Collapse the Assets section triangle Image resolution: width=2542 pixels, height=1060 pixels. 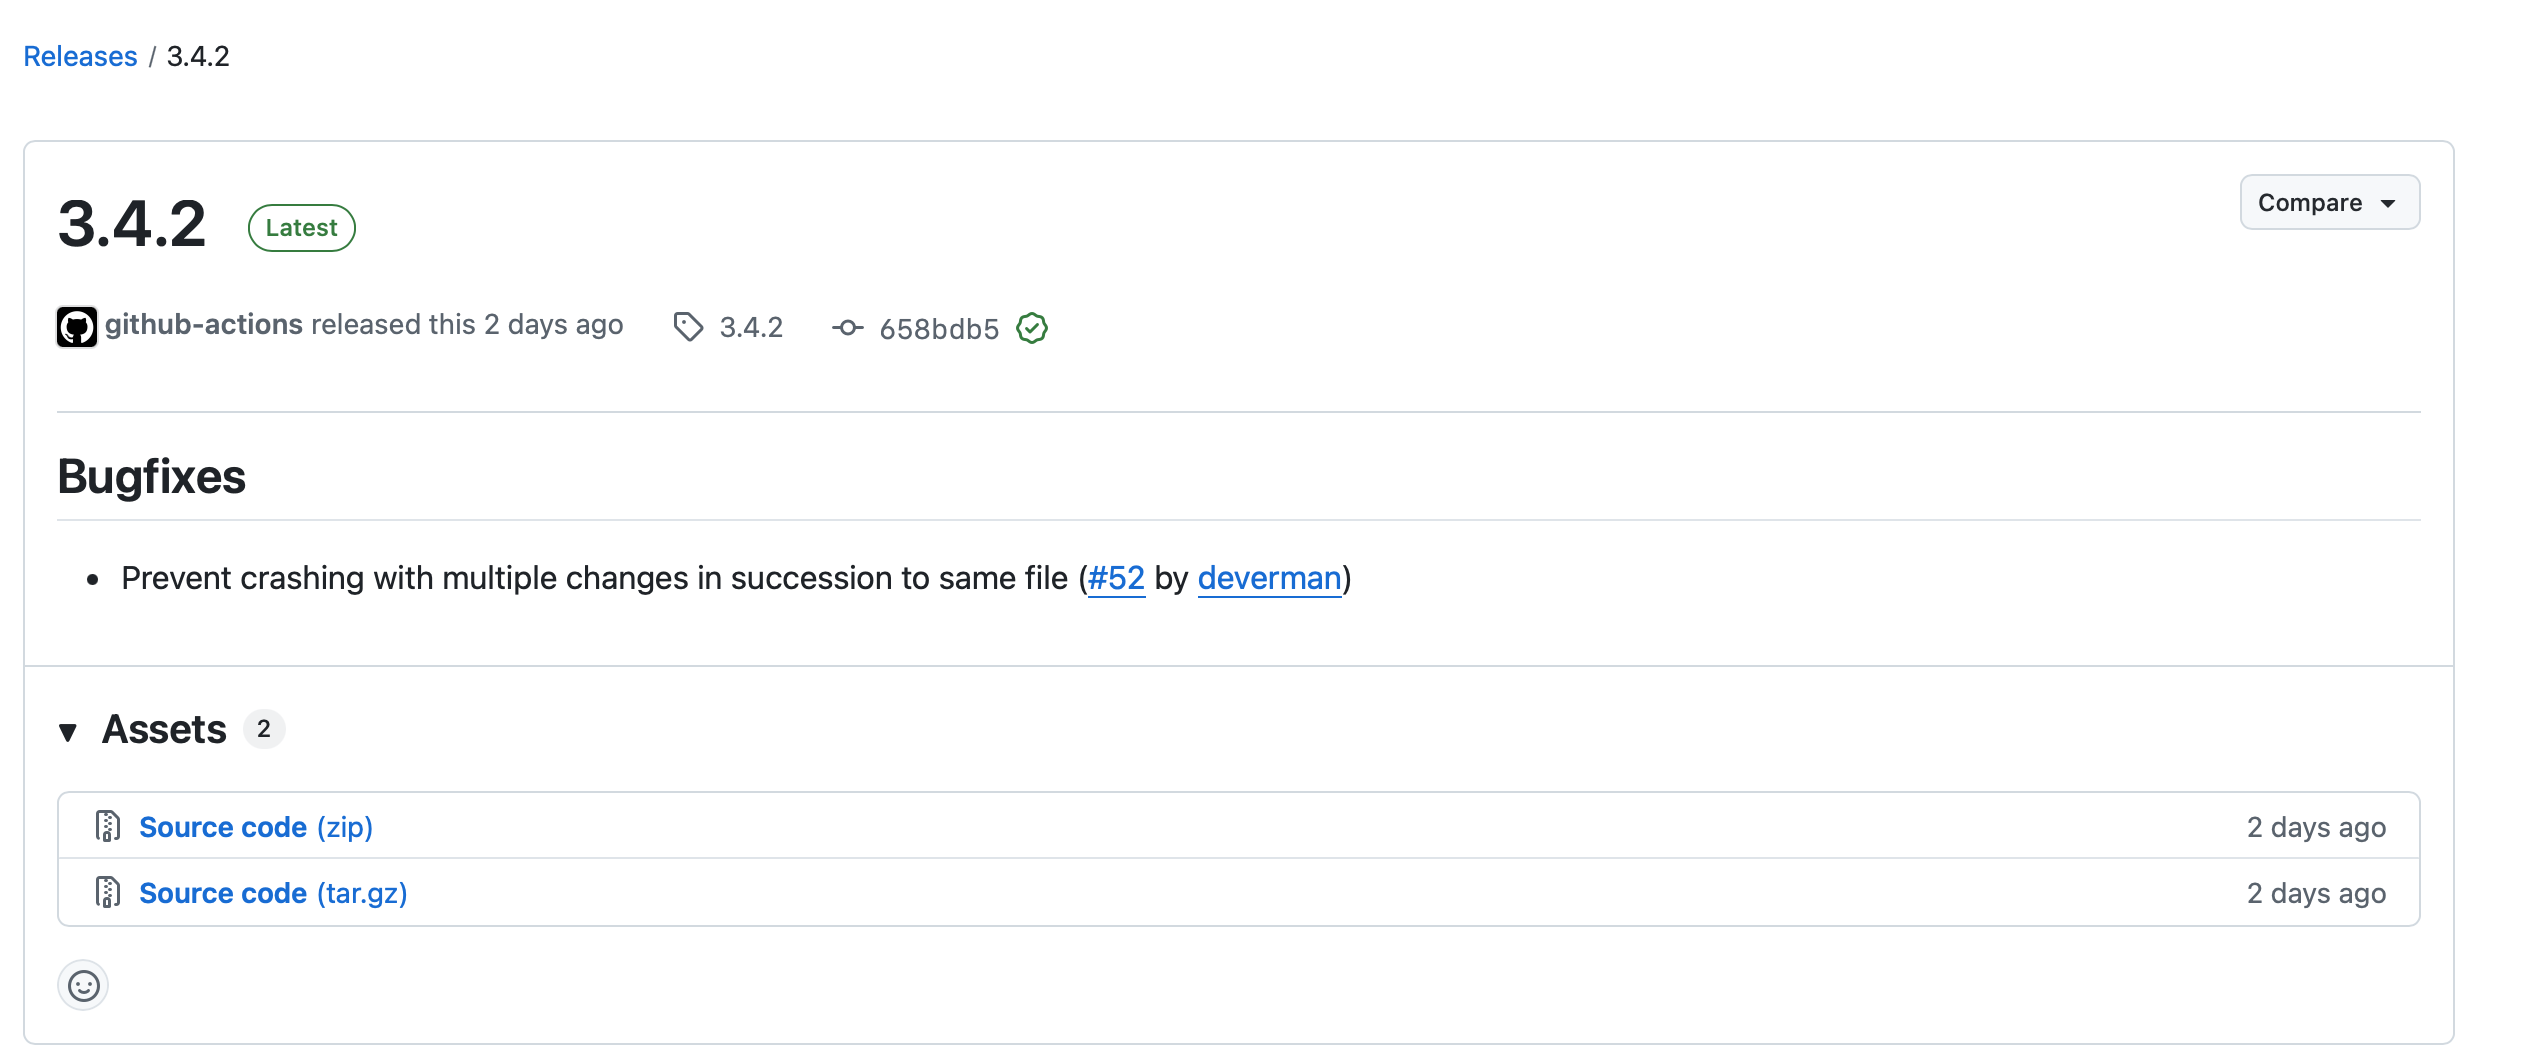click(68, 732)
